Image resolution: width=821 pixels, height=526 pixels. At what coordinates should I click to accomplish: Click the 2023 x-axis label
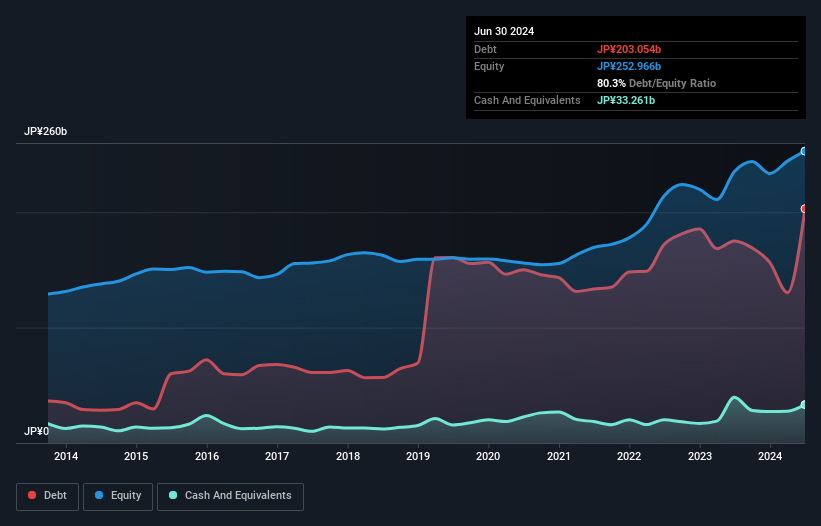click(x=700, y=456)
